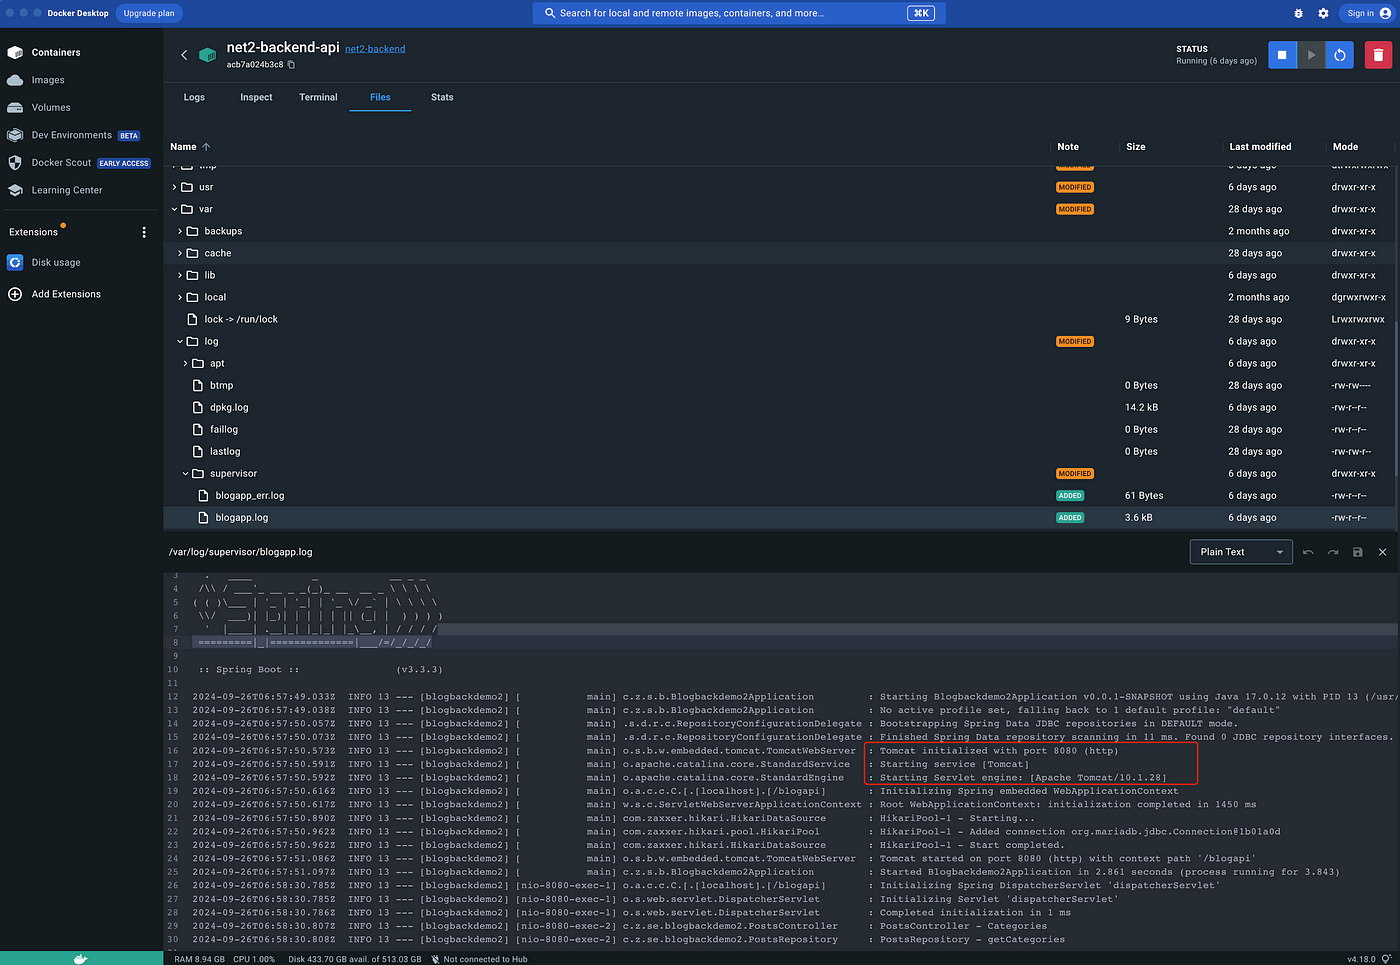Click the Sign in button
This screenshot has height=965, width=1400.
coord(1368,13)
